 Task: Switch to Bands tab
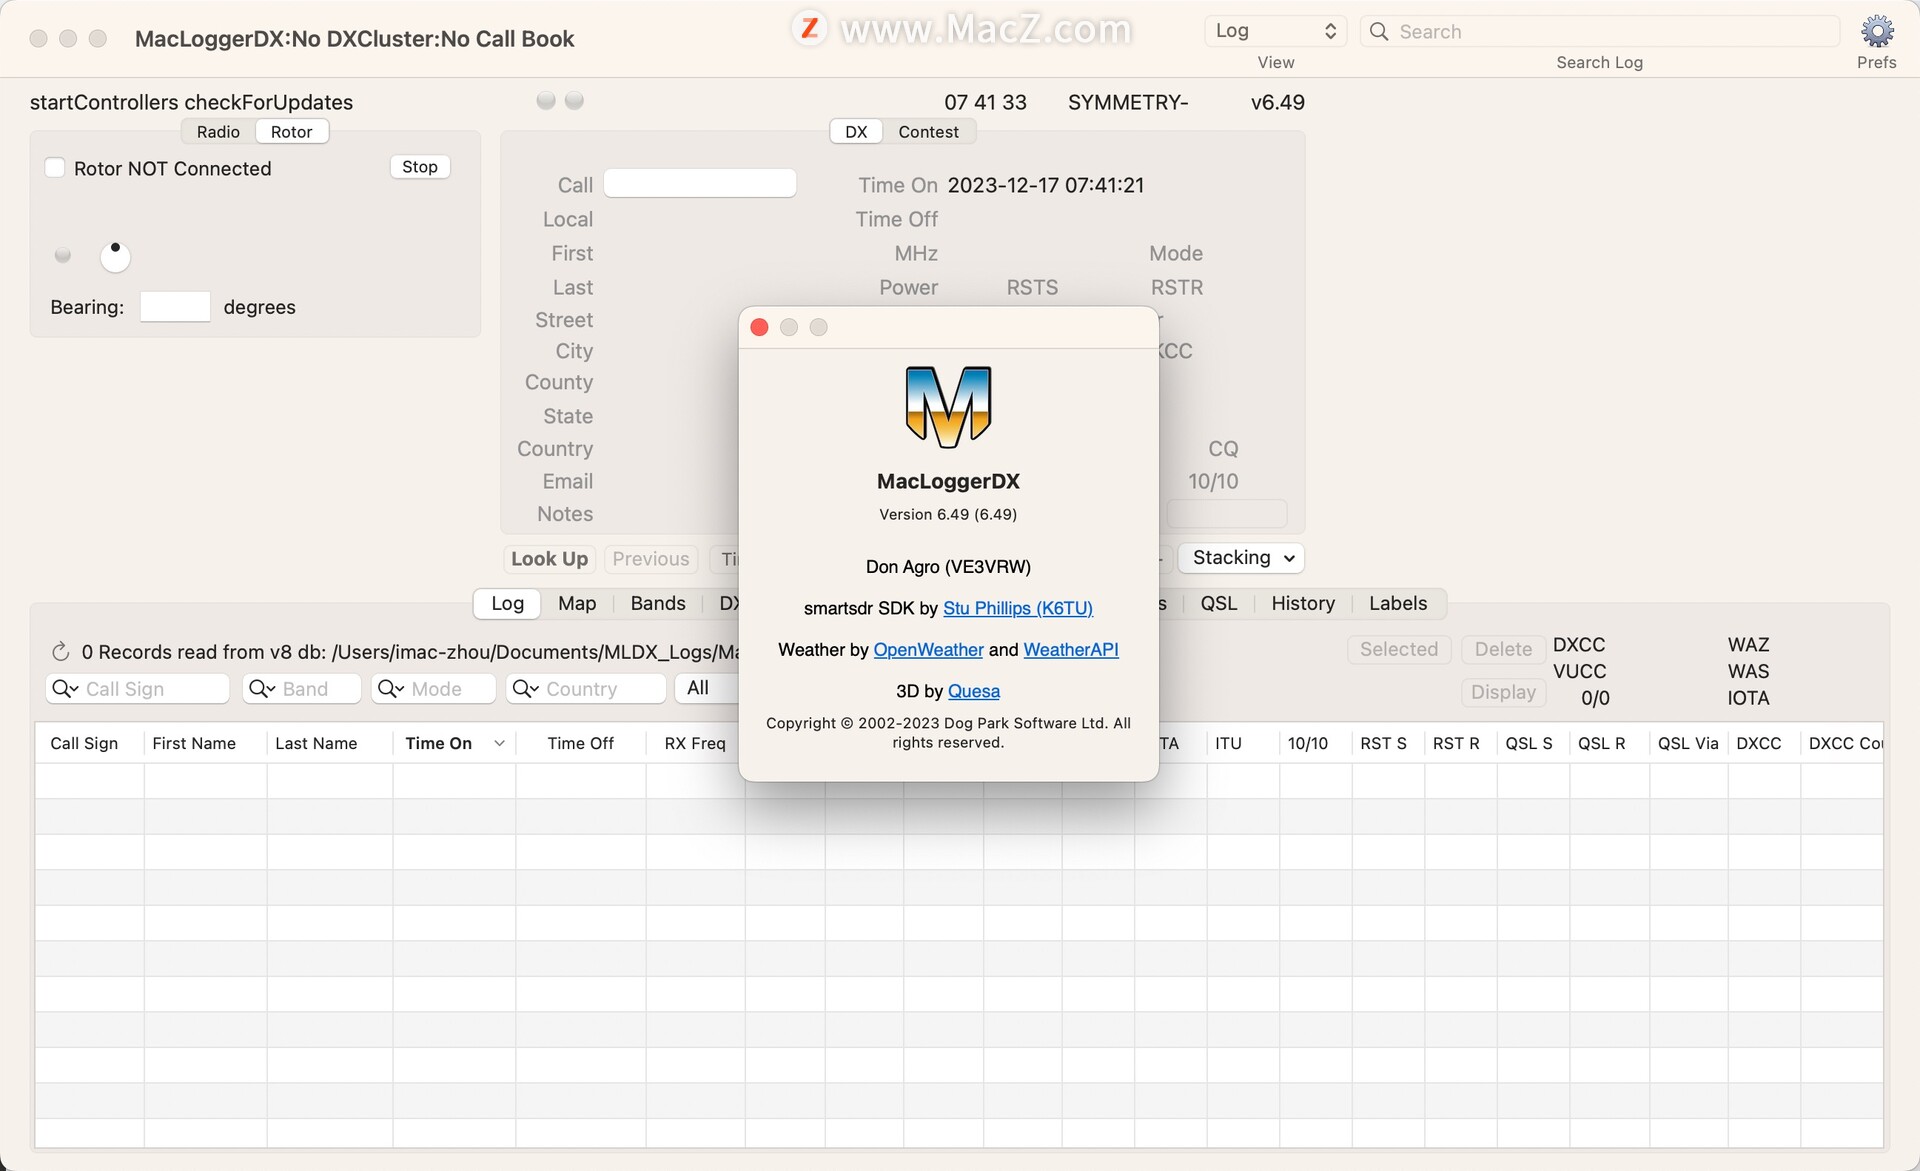tap(658, 603)
